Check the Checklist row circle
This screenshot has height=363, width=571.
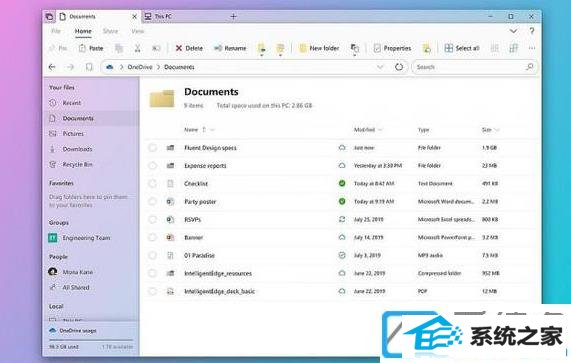[153, 184]
